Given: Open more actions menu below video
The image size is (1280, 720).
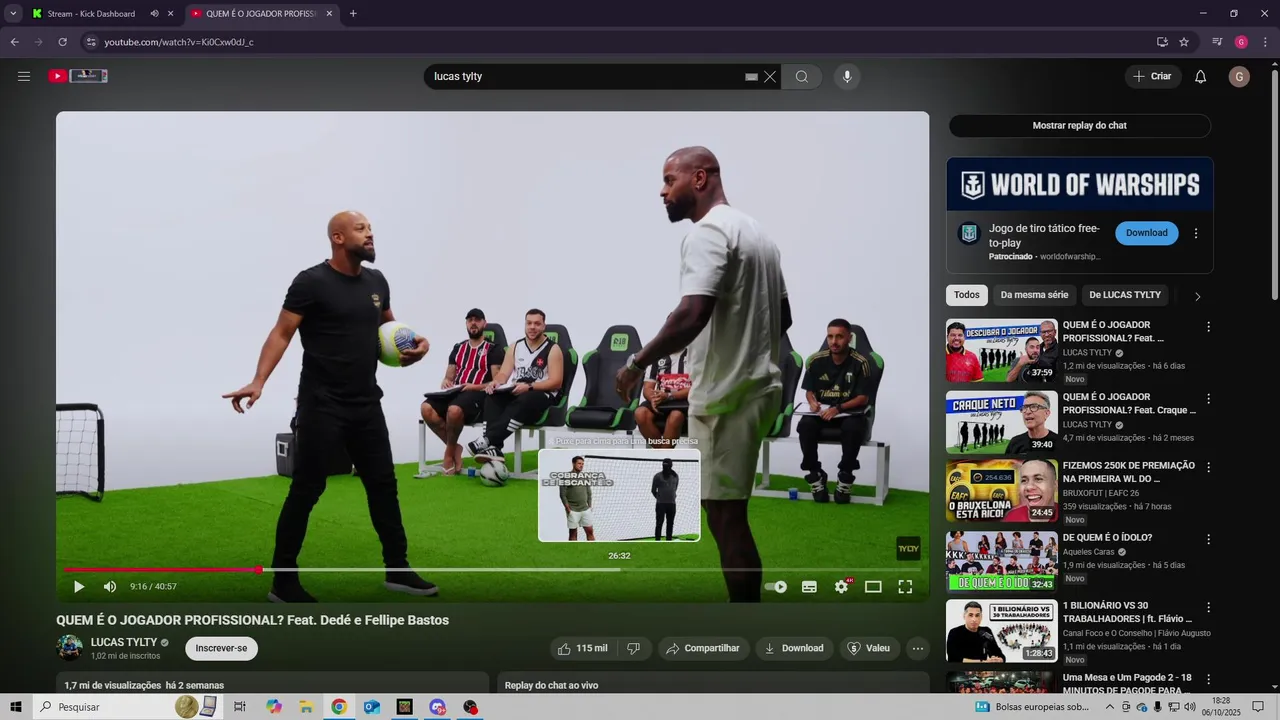Looking at the screenshot, I should (918, 649).
